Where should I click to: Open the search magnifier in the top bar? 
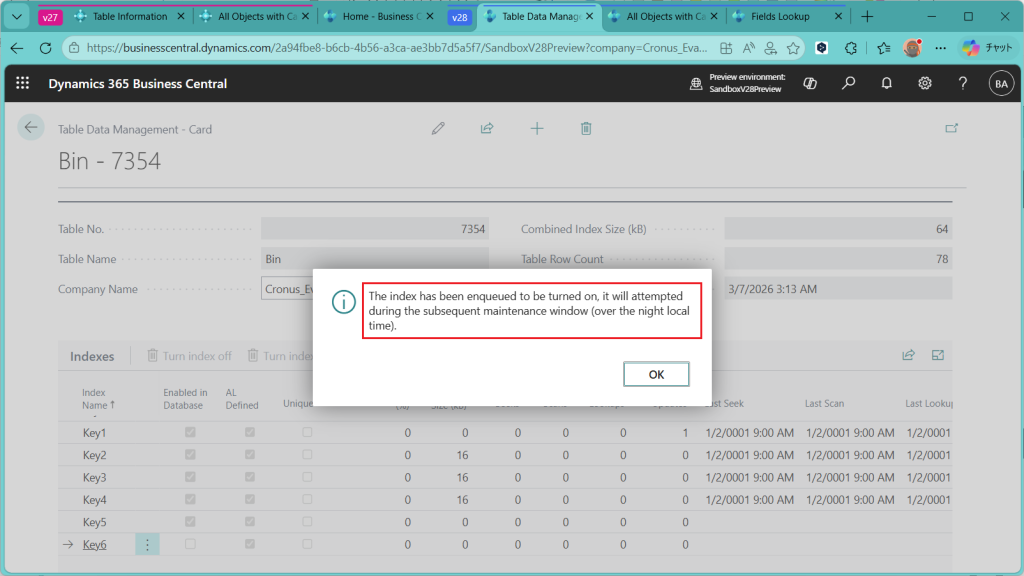click(849, 84)
